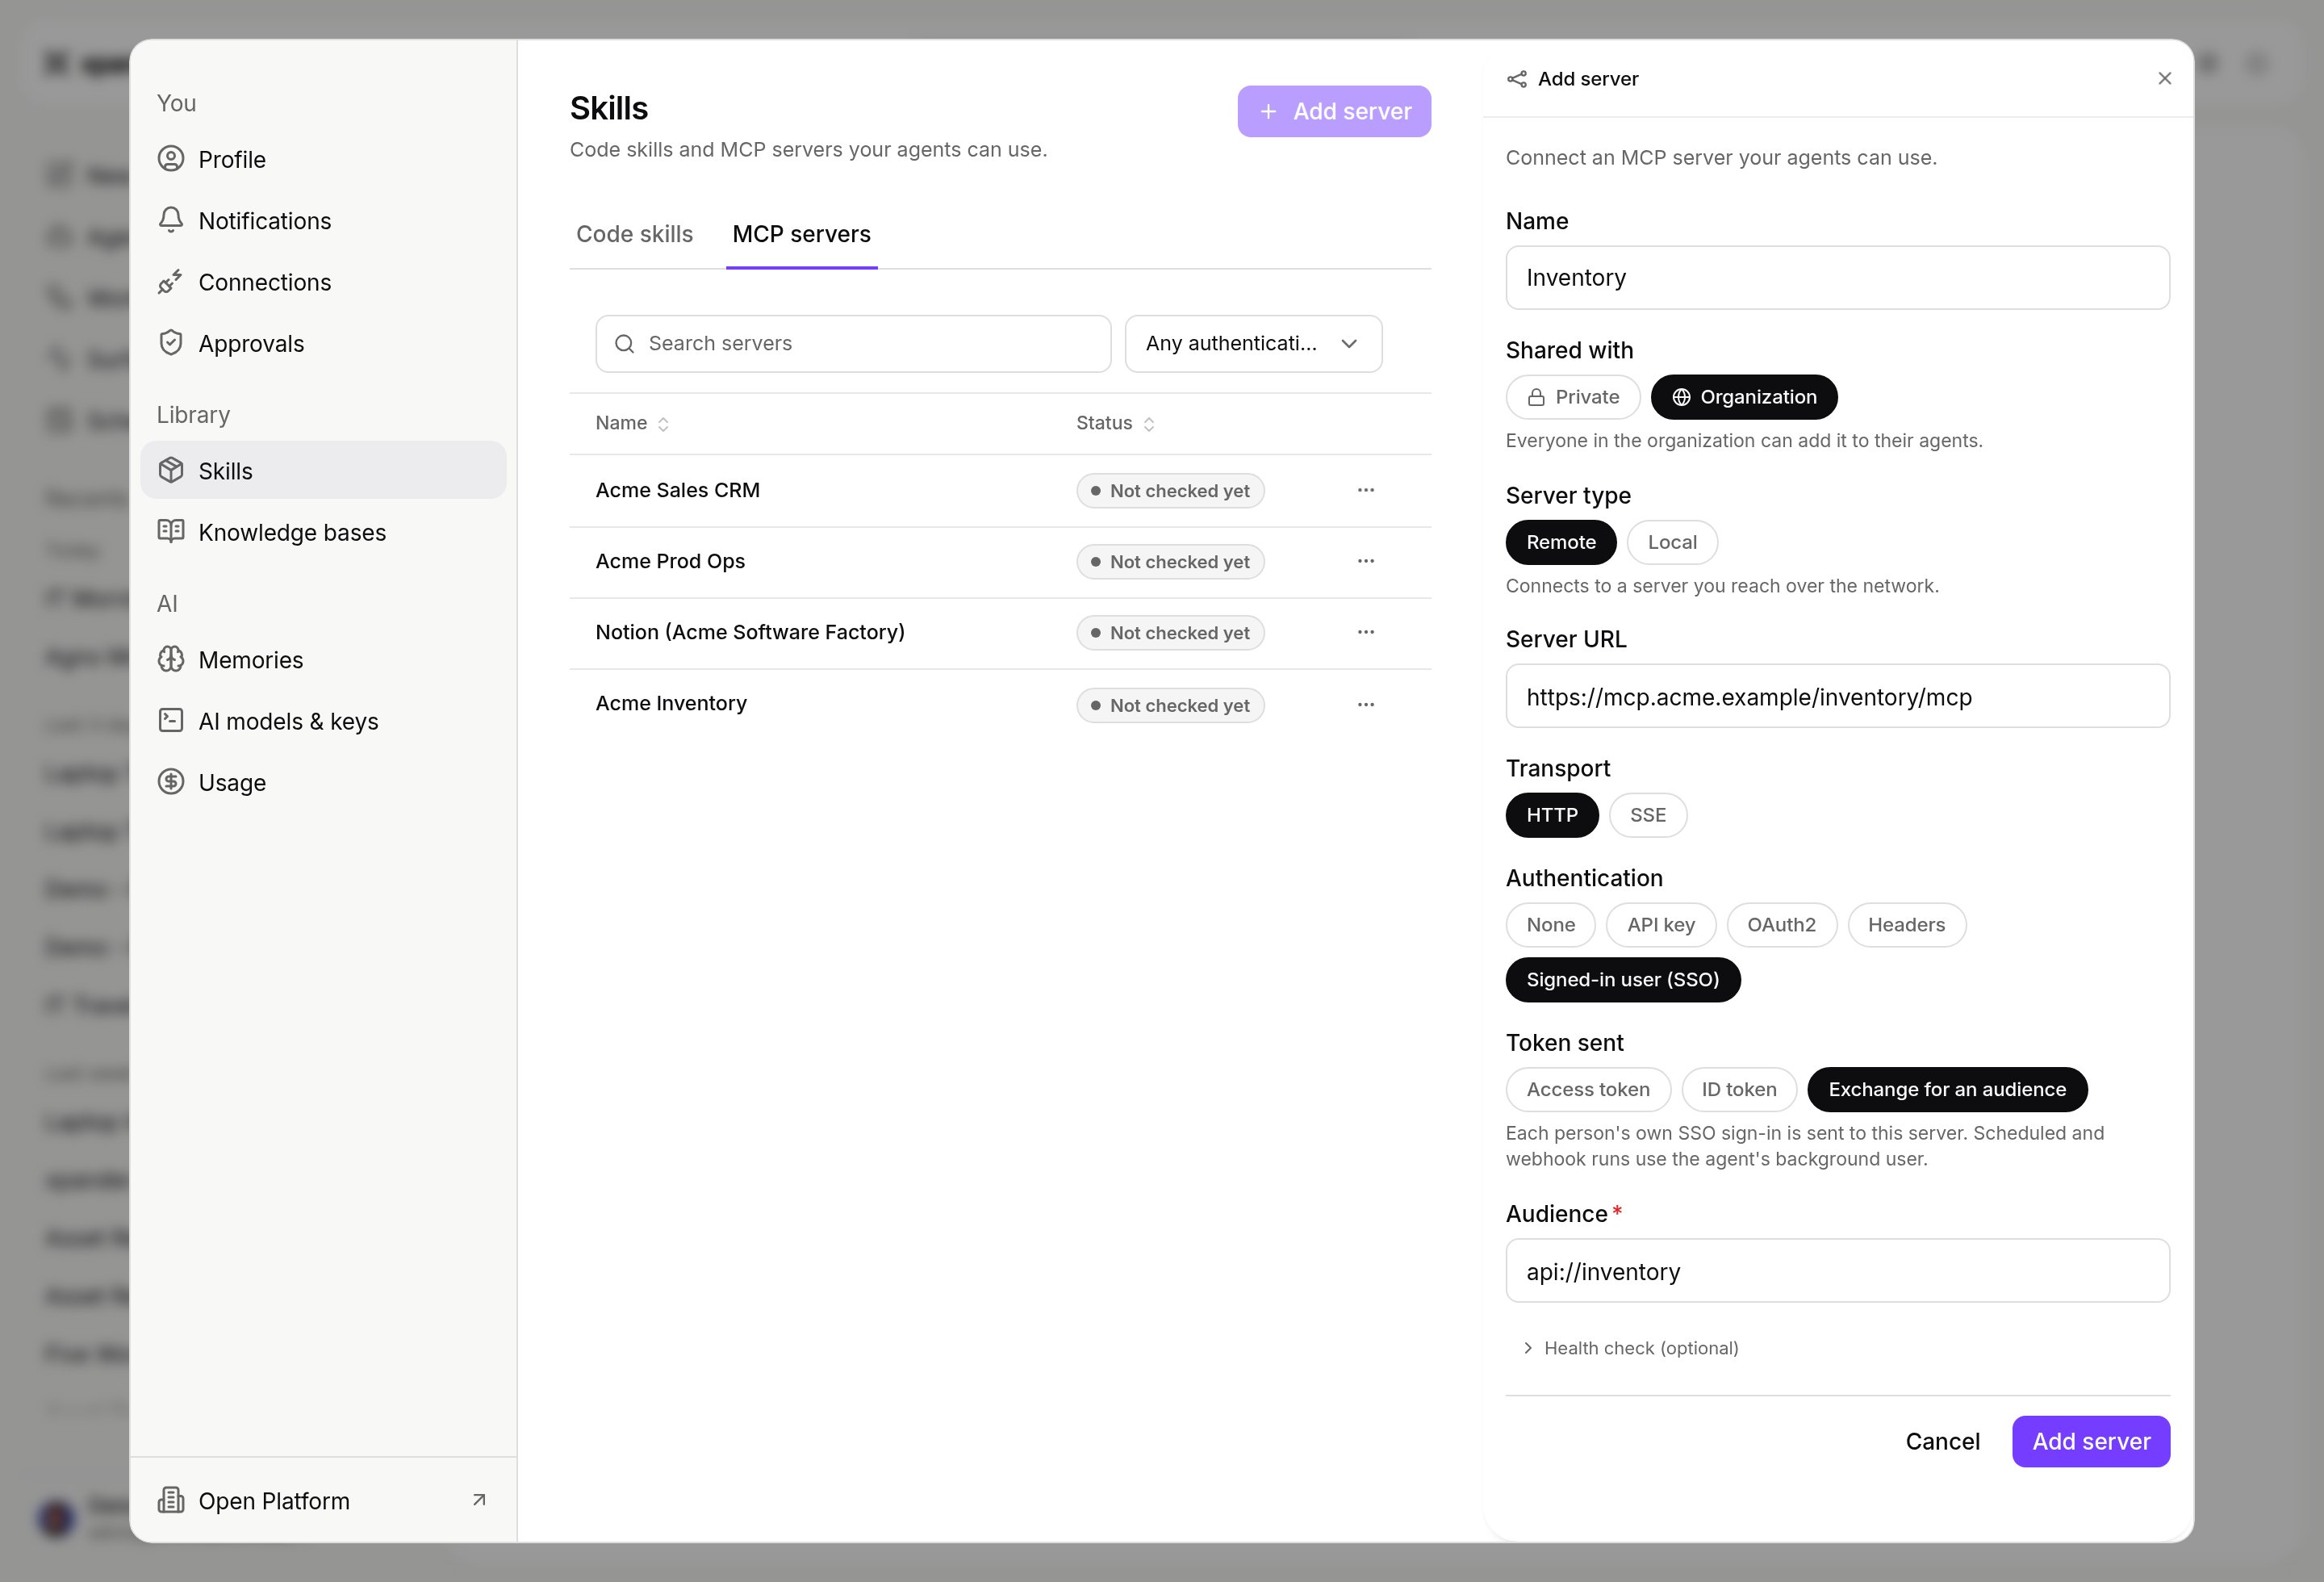Sort servers by Status column
Viewport: 2324px width, 1582px height.
(x=1115, y=423)
